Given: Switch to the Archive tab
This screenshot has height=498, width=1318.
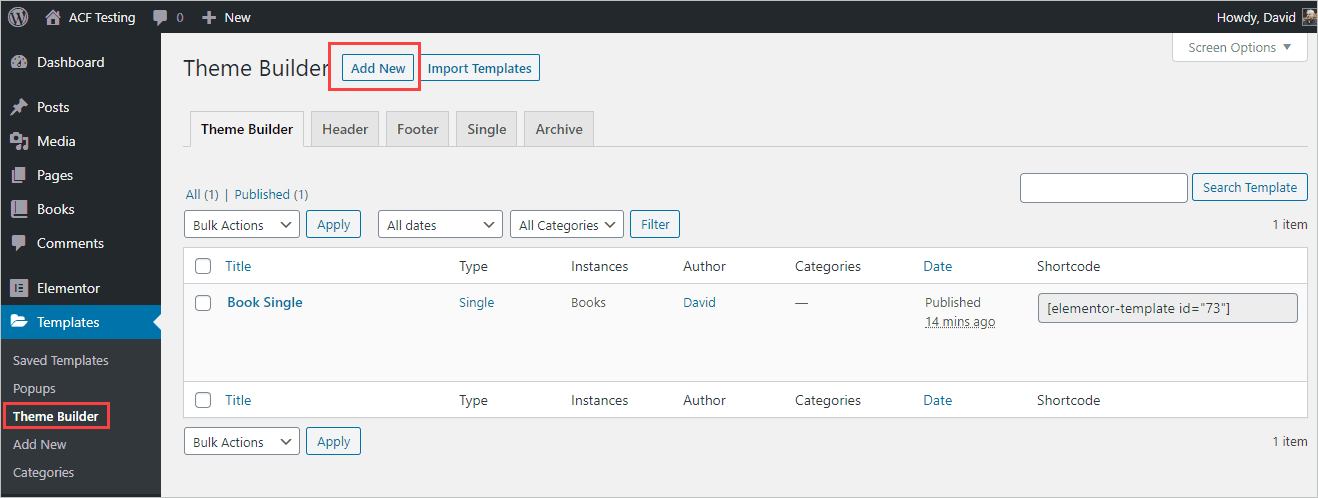Looking at the screenshot, I should click(559, 129).
